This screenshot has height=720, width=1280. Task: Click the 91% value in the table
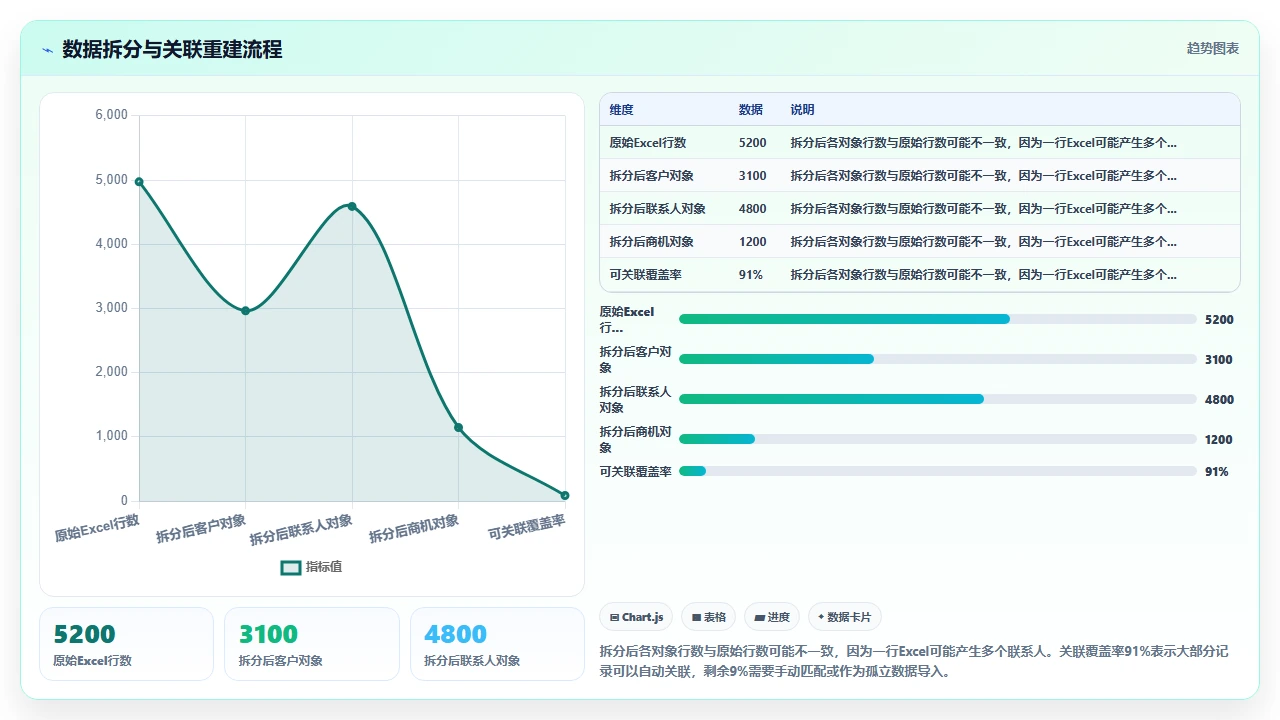tap(751, 275)
